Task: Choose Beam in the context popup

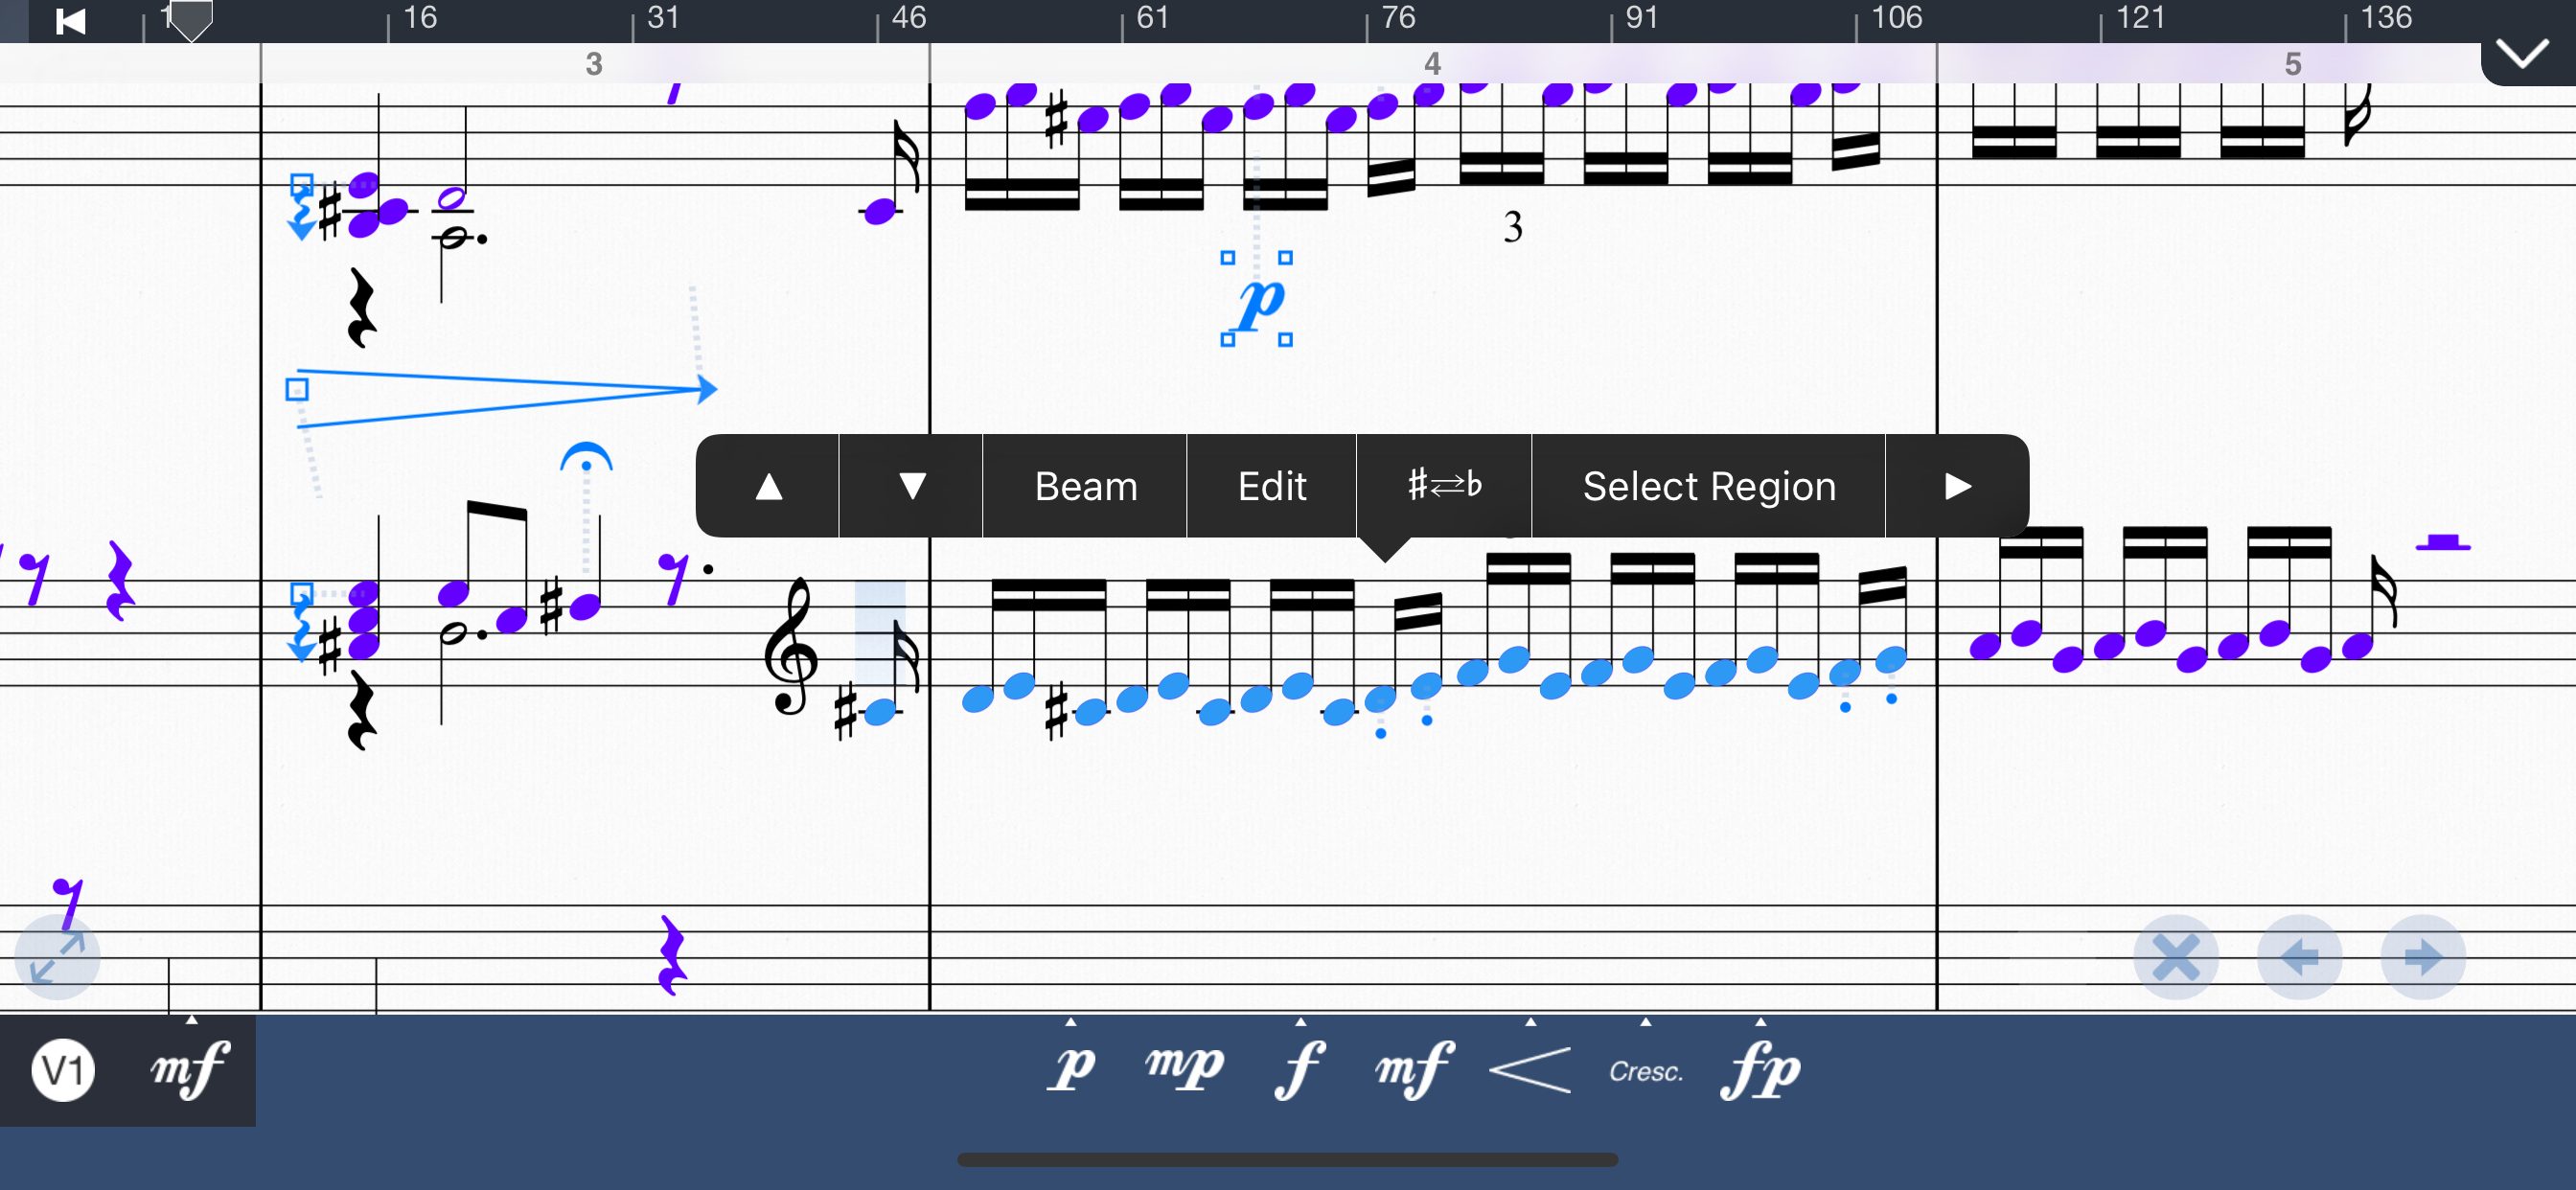Action: click(x=1085, y=486)
